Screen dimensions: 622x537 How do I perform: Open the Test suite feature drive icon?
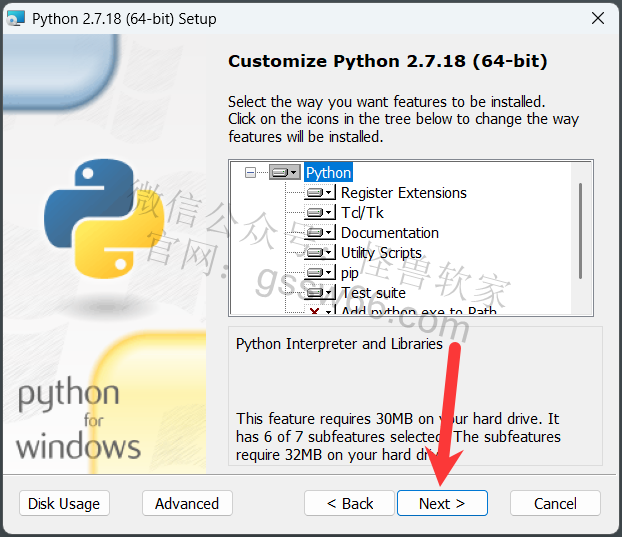(x=320, y=293)
